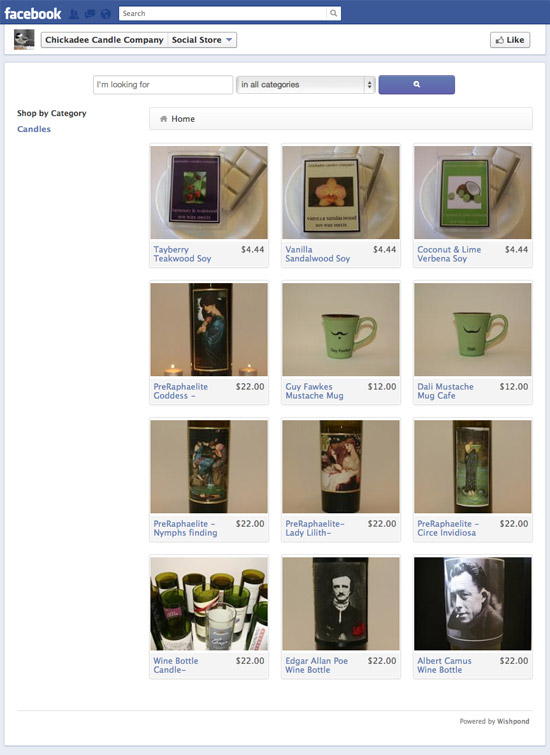Open Tayberry Teakwood Soy product link

pos(183,254)
